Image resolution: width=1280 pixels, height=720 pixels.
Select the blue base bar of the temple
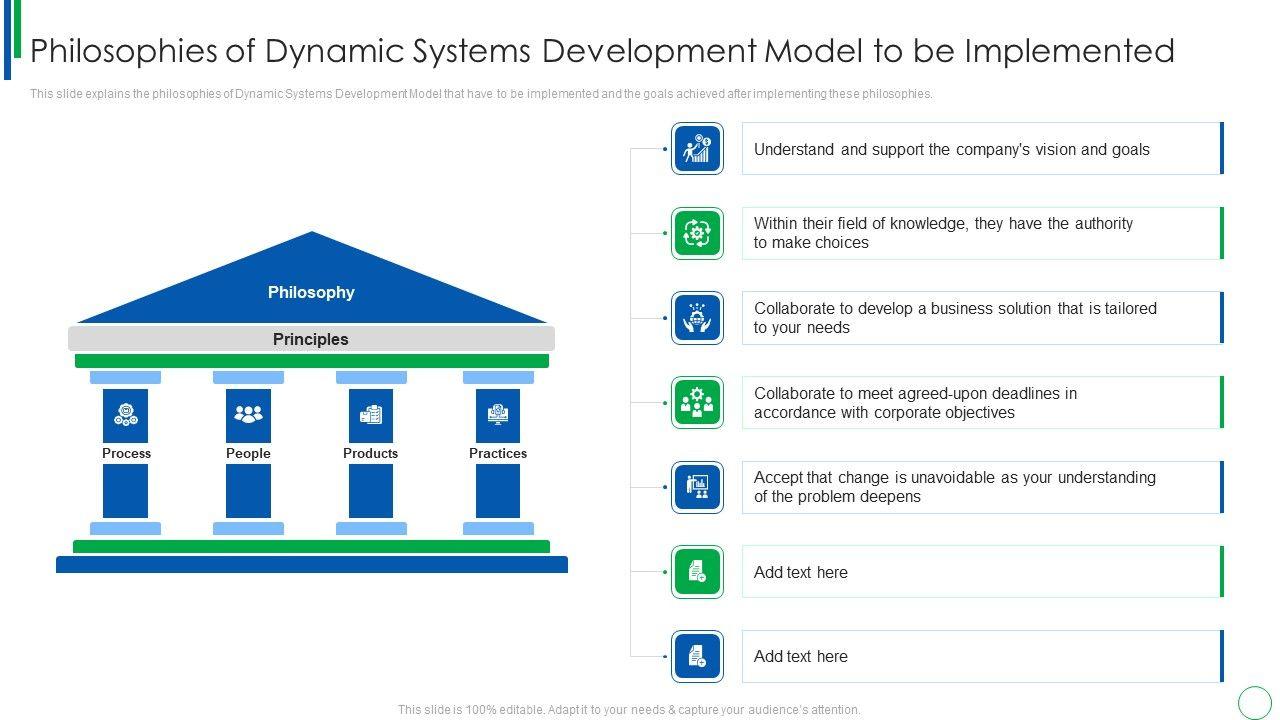coord(311,565)
